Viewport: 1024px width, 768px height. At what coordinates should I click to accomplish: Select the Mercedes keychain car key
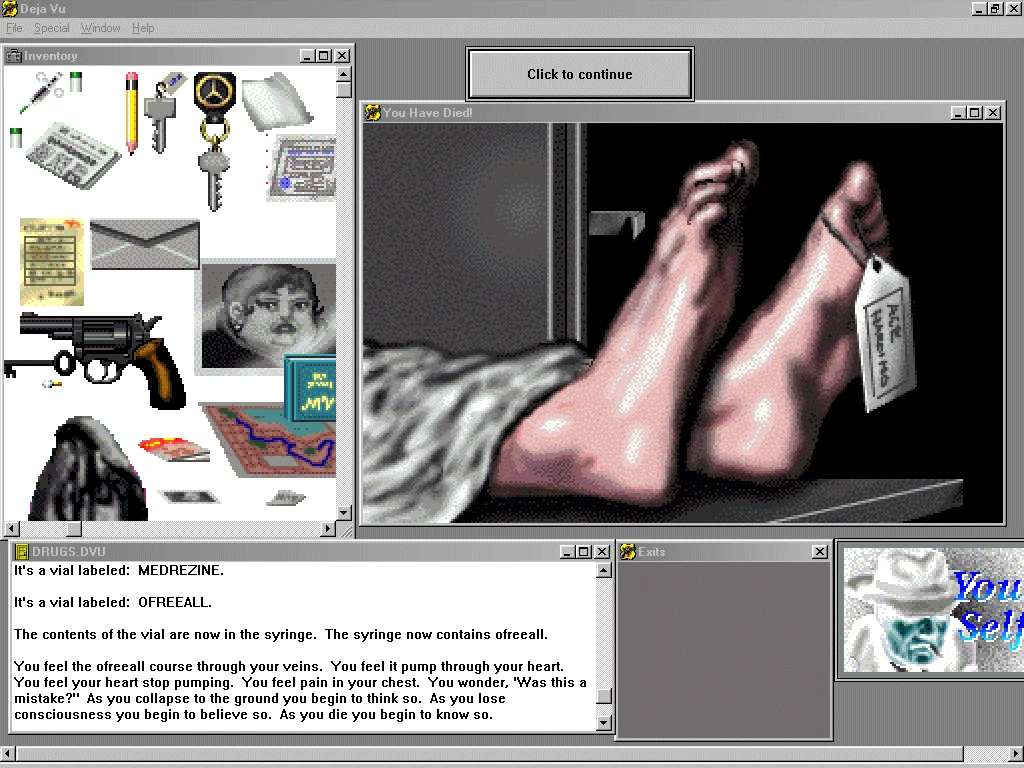(214, 141)
